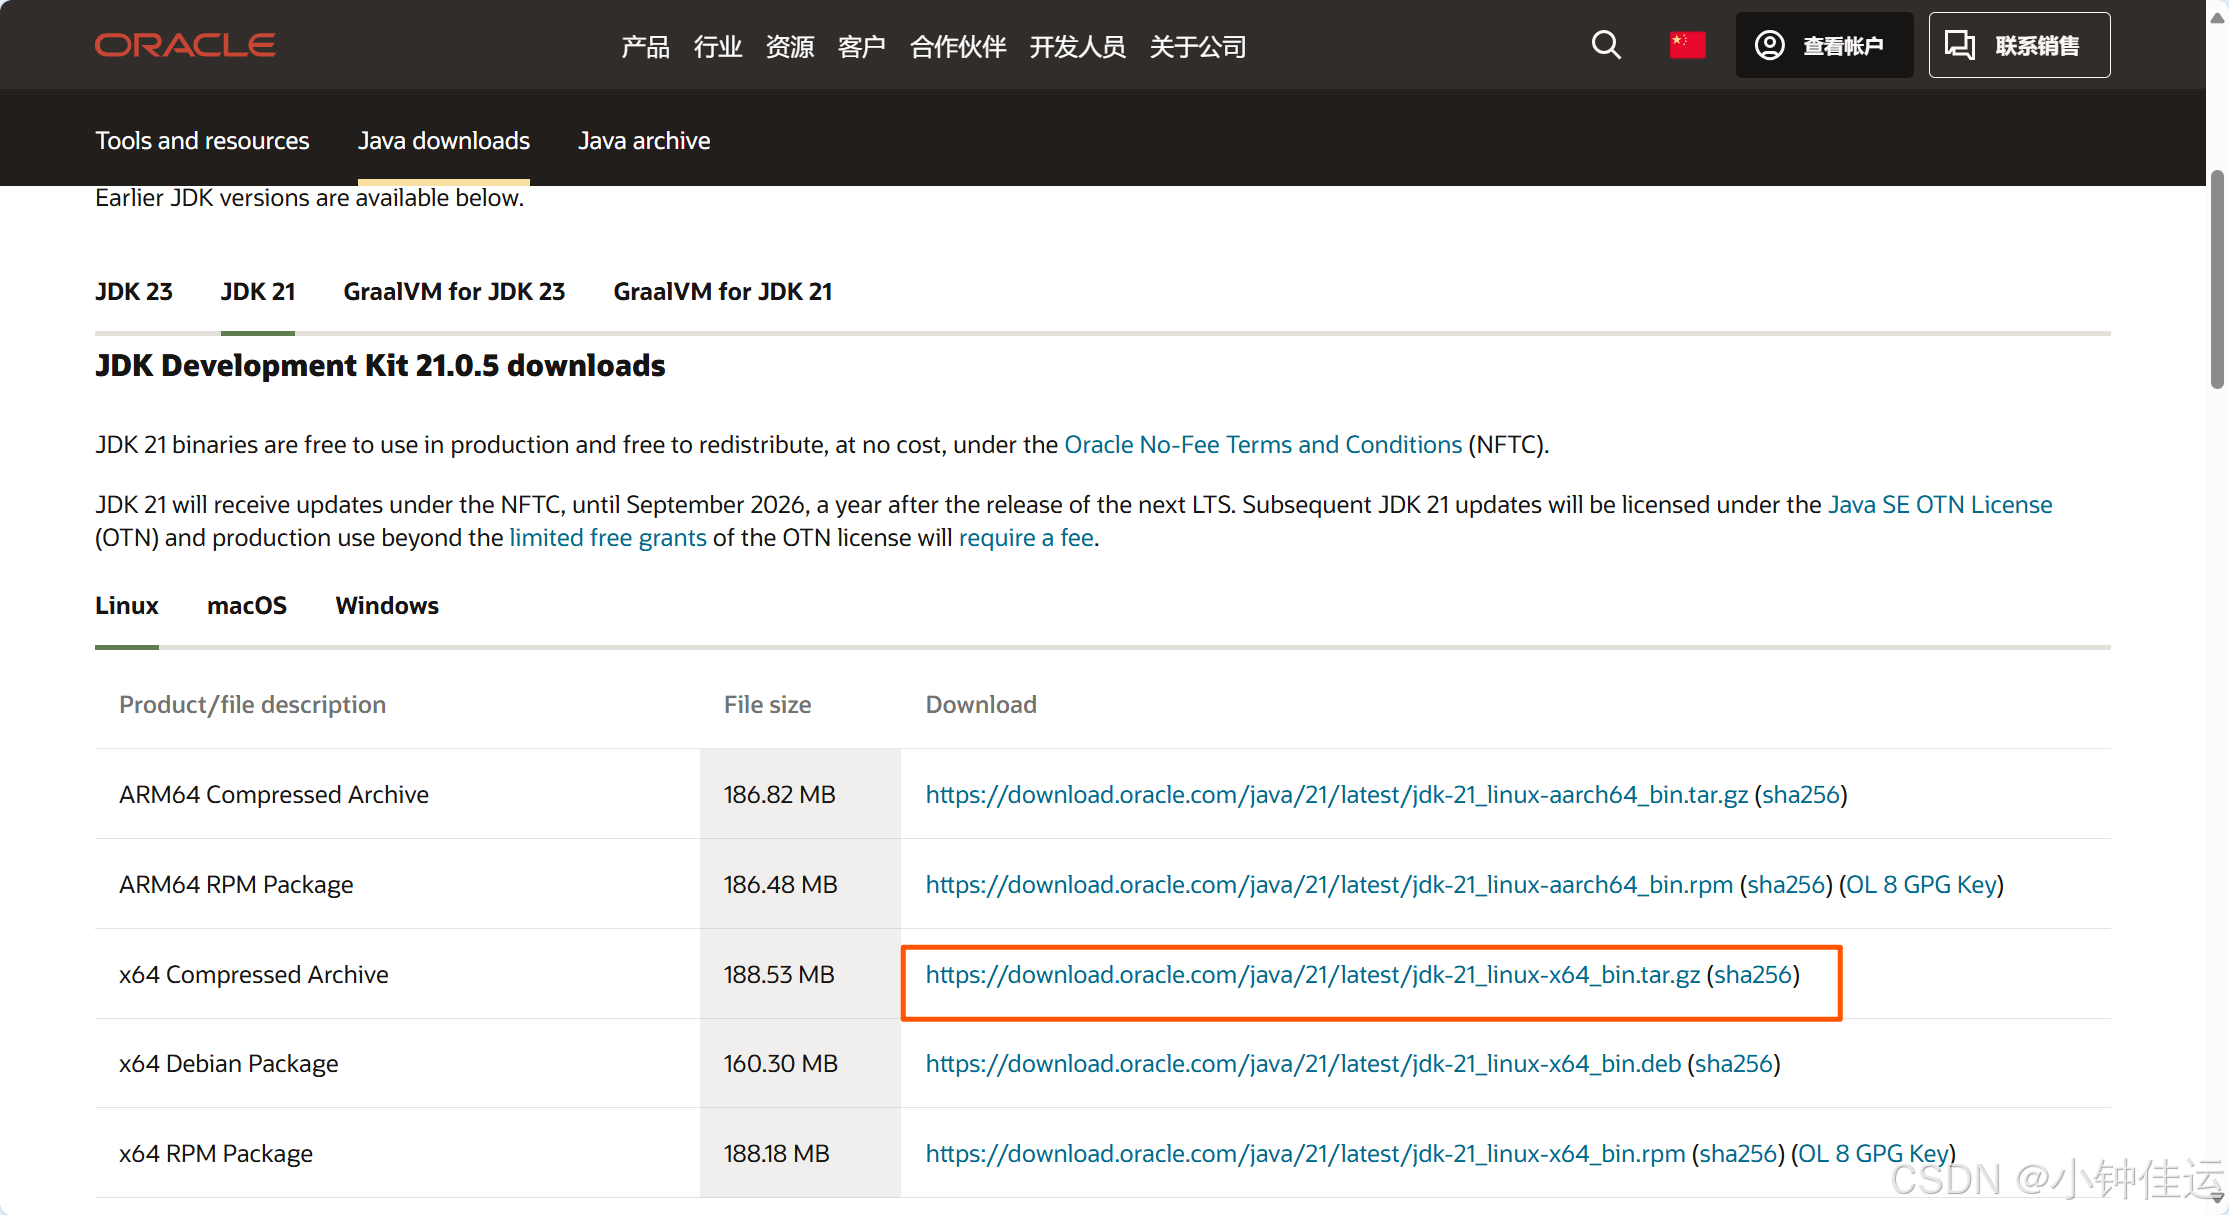This screenshot has width=2229, height=1215.
Task: Switch to the Windows platform tab
Action: (x=387, y=605)
